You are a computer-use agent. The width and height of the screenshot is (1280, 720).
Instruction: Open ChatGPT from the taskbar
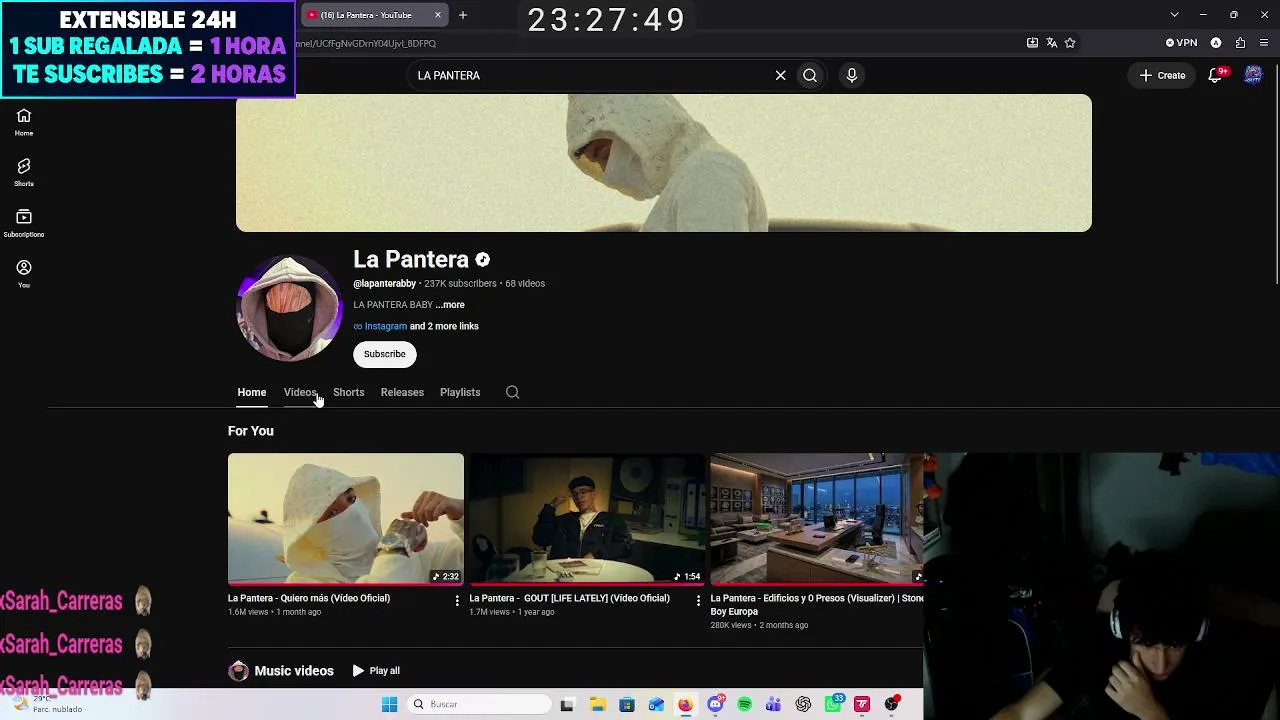click(x=803, y=704)
